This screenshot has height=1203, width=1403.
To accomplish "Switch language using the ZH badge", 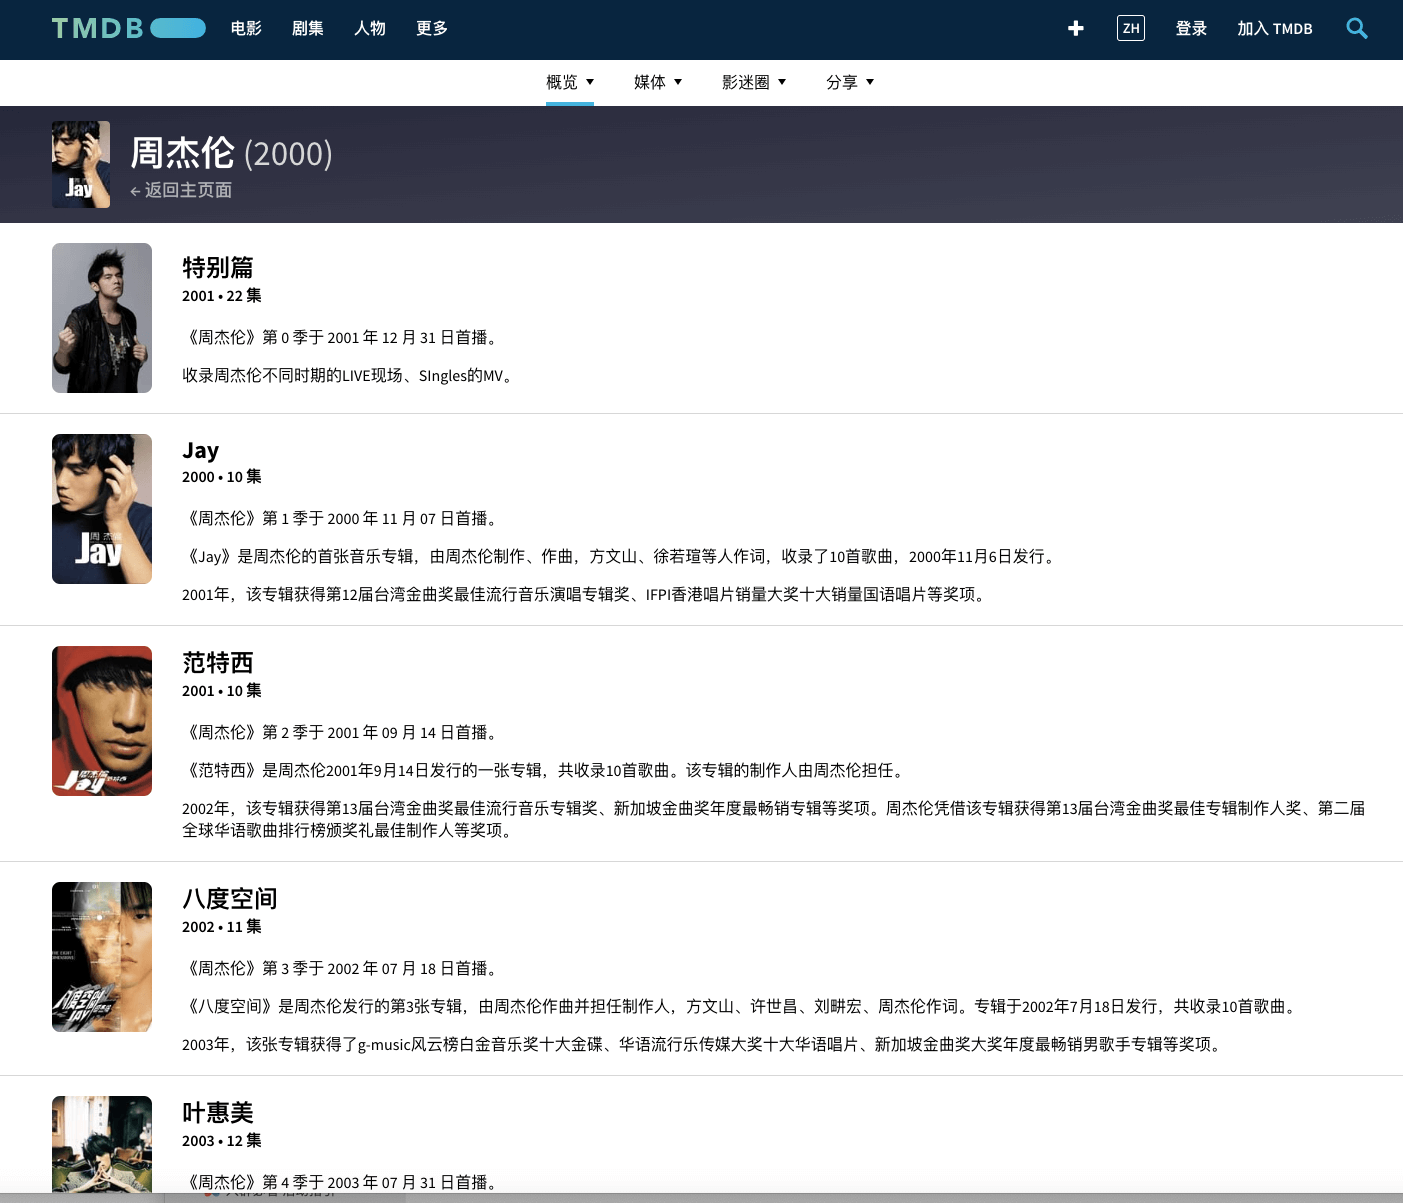I will (x=1130, y=28).
